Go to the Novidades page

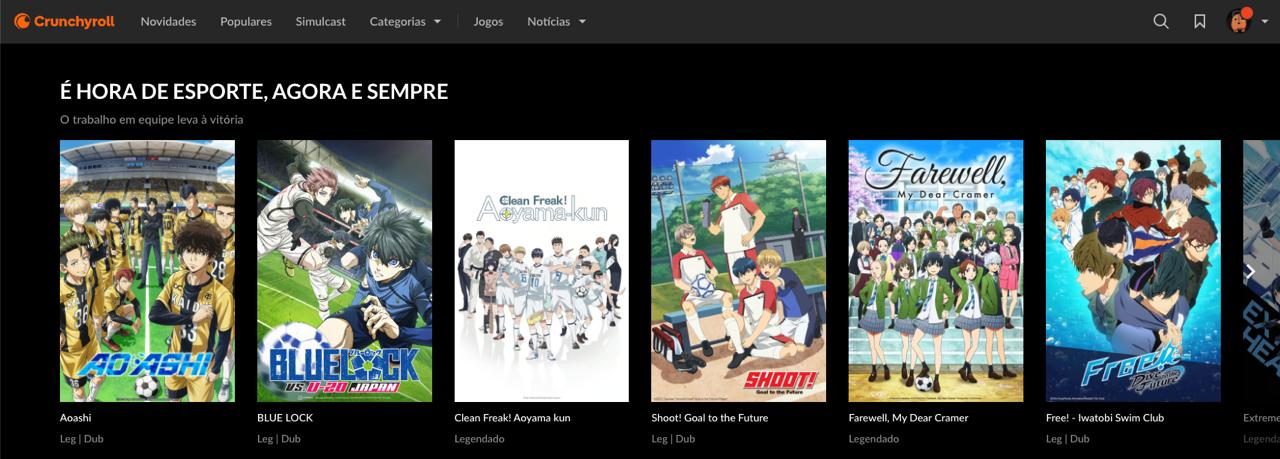tap(168, 21)
